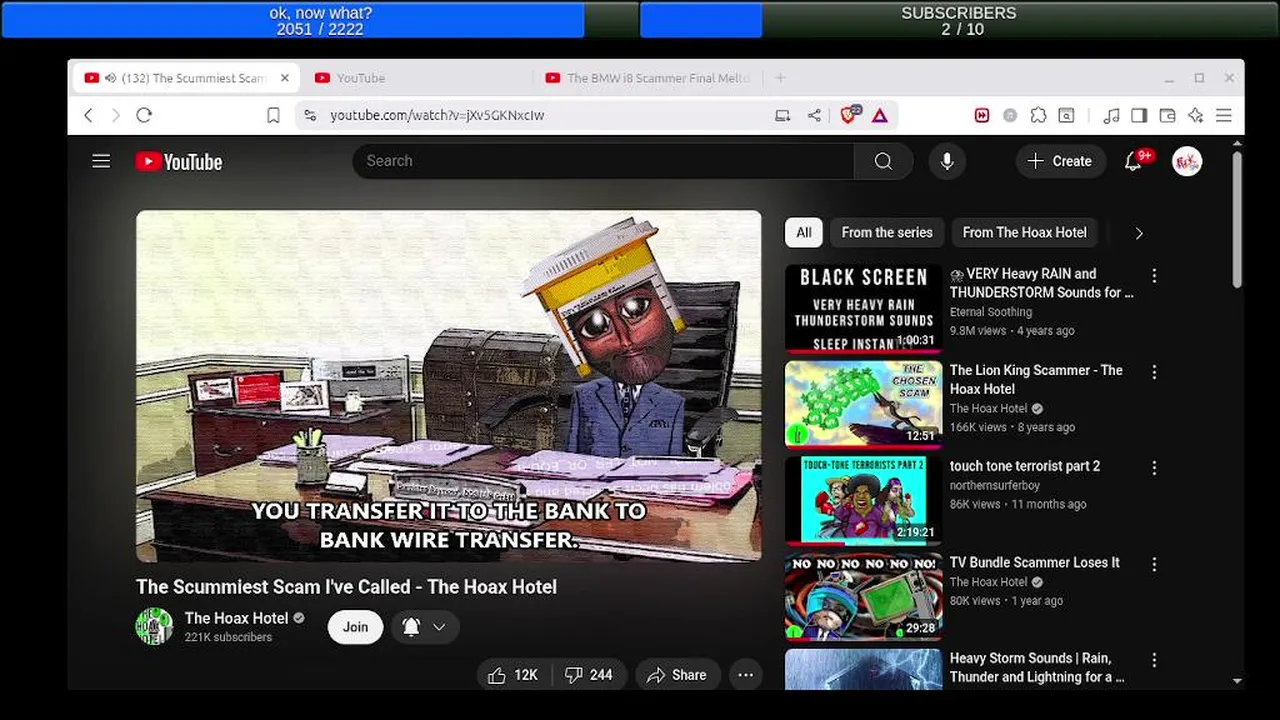Click the 'ok, now what?' progress bar
This screenshot has height=720, width=1280.
coord(320,20)
